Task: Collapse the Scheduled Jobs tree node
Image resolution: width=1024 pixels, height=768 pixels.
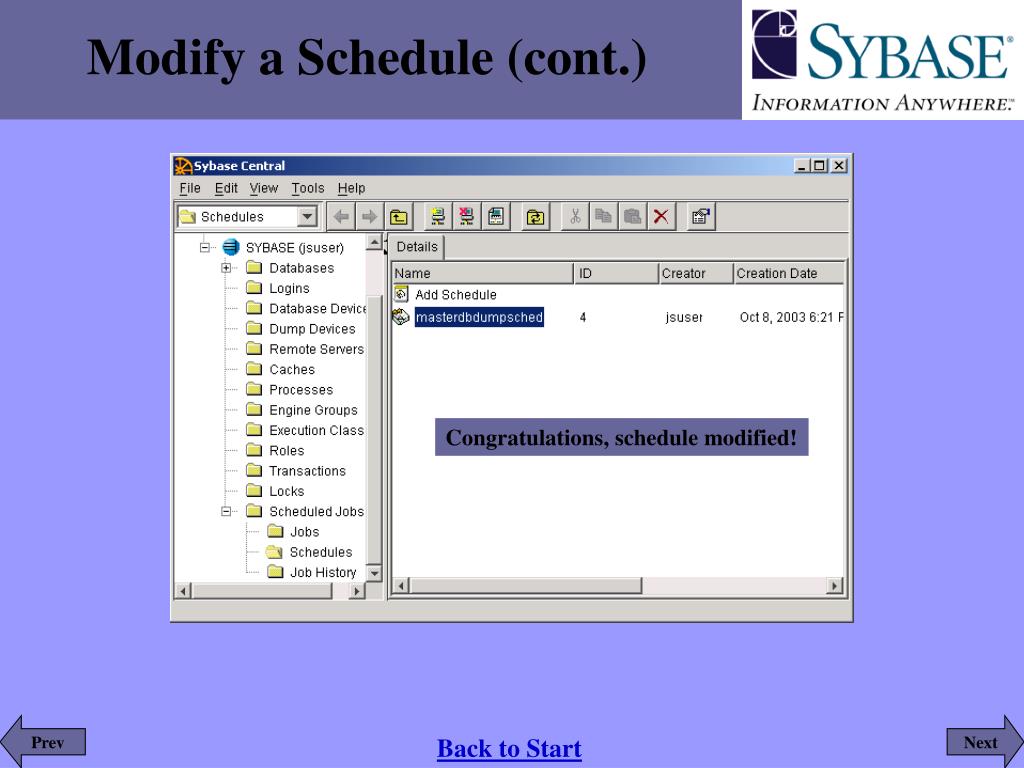Action: point(225,511)
